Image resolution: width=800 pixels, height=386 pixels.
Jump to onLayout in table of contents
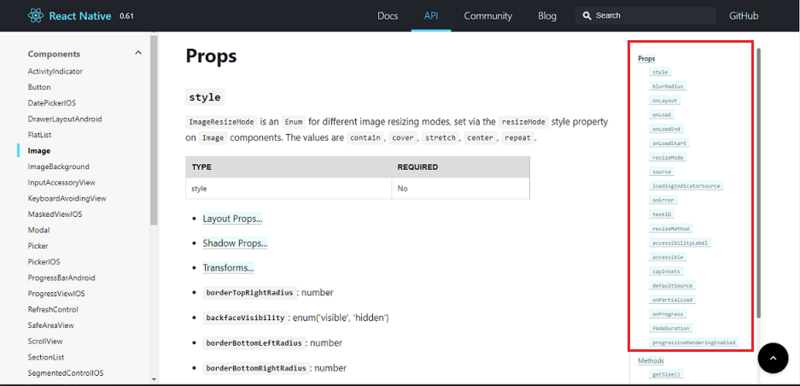(x=665, y=101)
